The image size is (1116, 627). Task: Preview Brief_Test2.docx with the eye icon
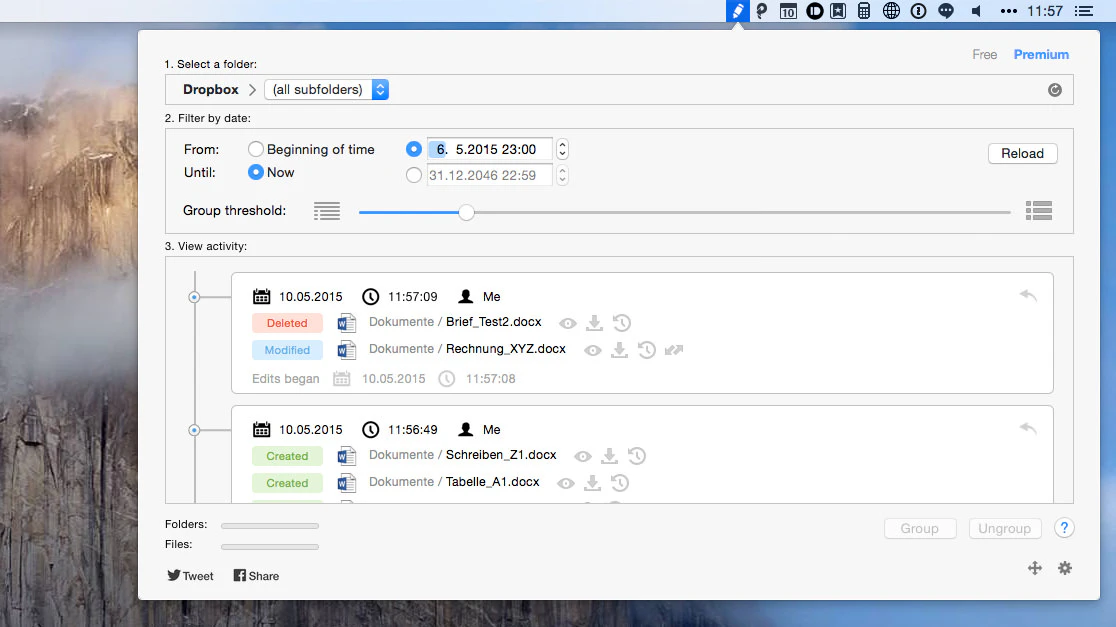click(567, 323)
